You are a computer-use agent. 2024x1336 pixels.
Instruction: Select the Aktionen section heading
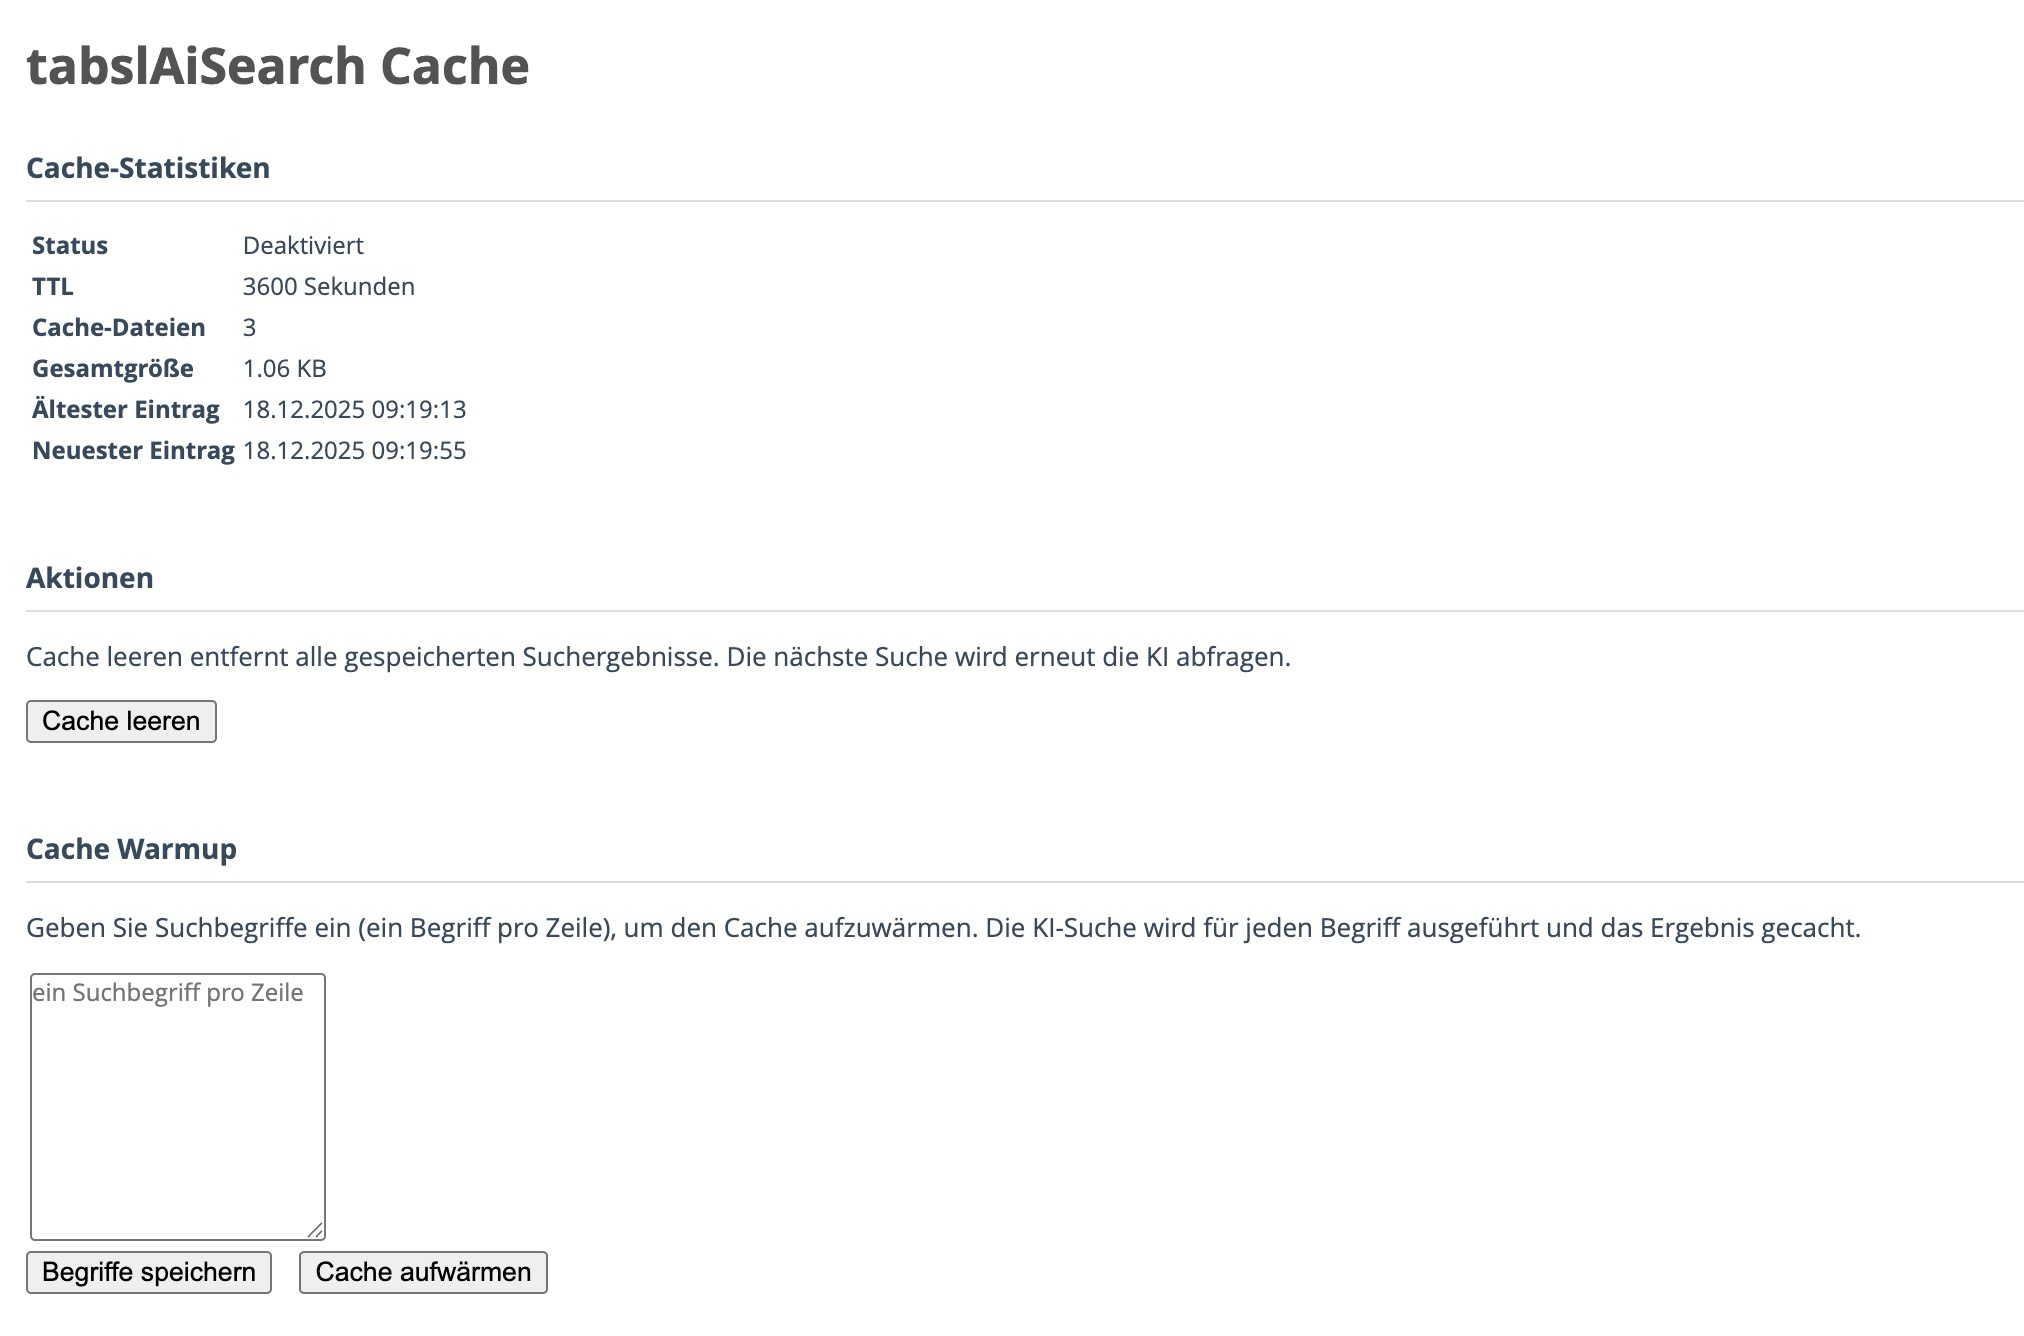90,578
